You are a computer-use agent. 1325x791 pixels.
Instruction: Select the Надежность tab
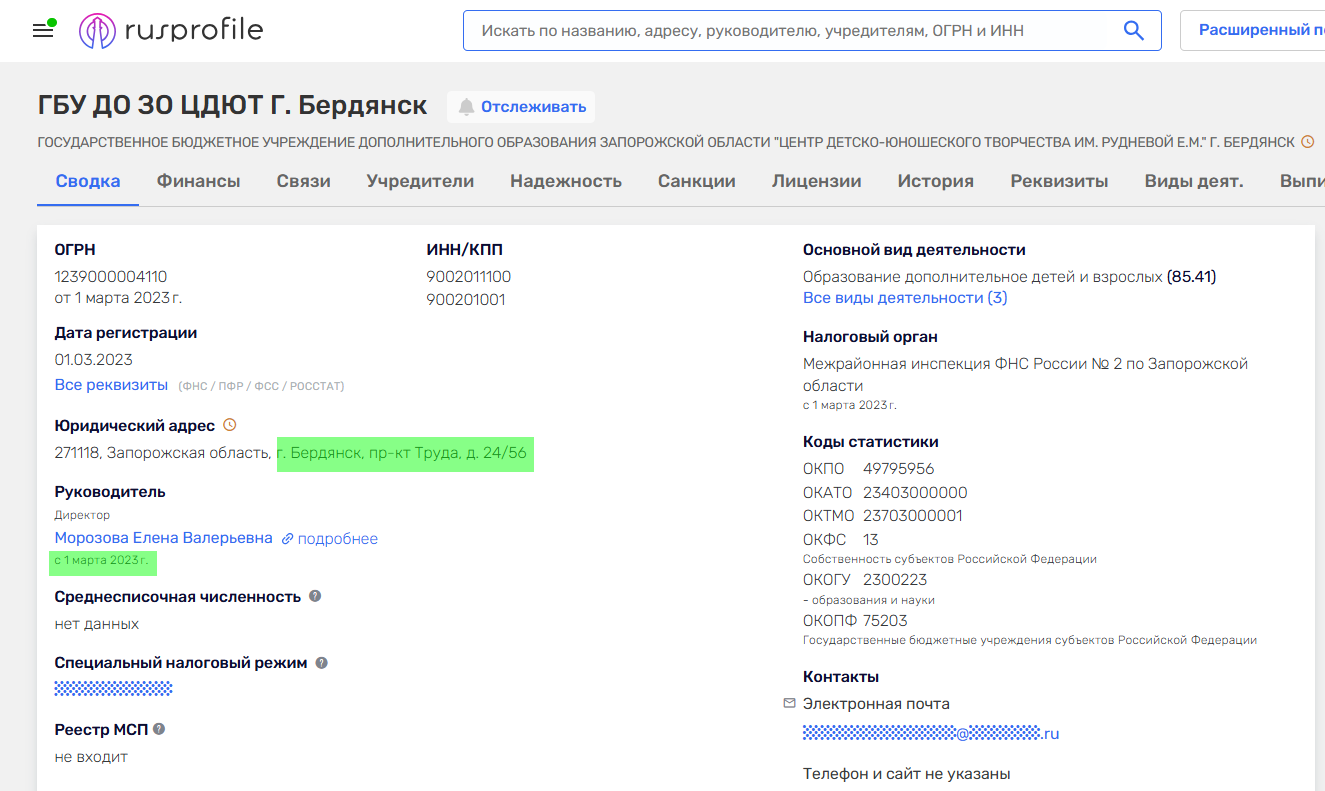tap(565, 181)
